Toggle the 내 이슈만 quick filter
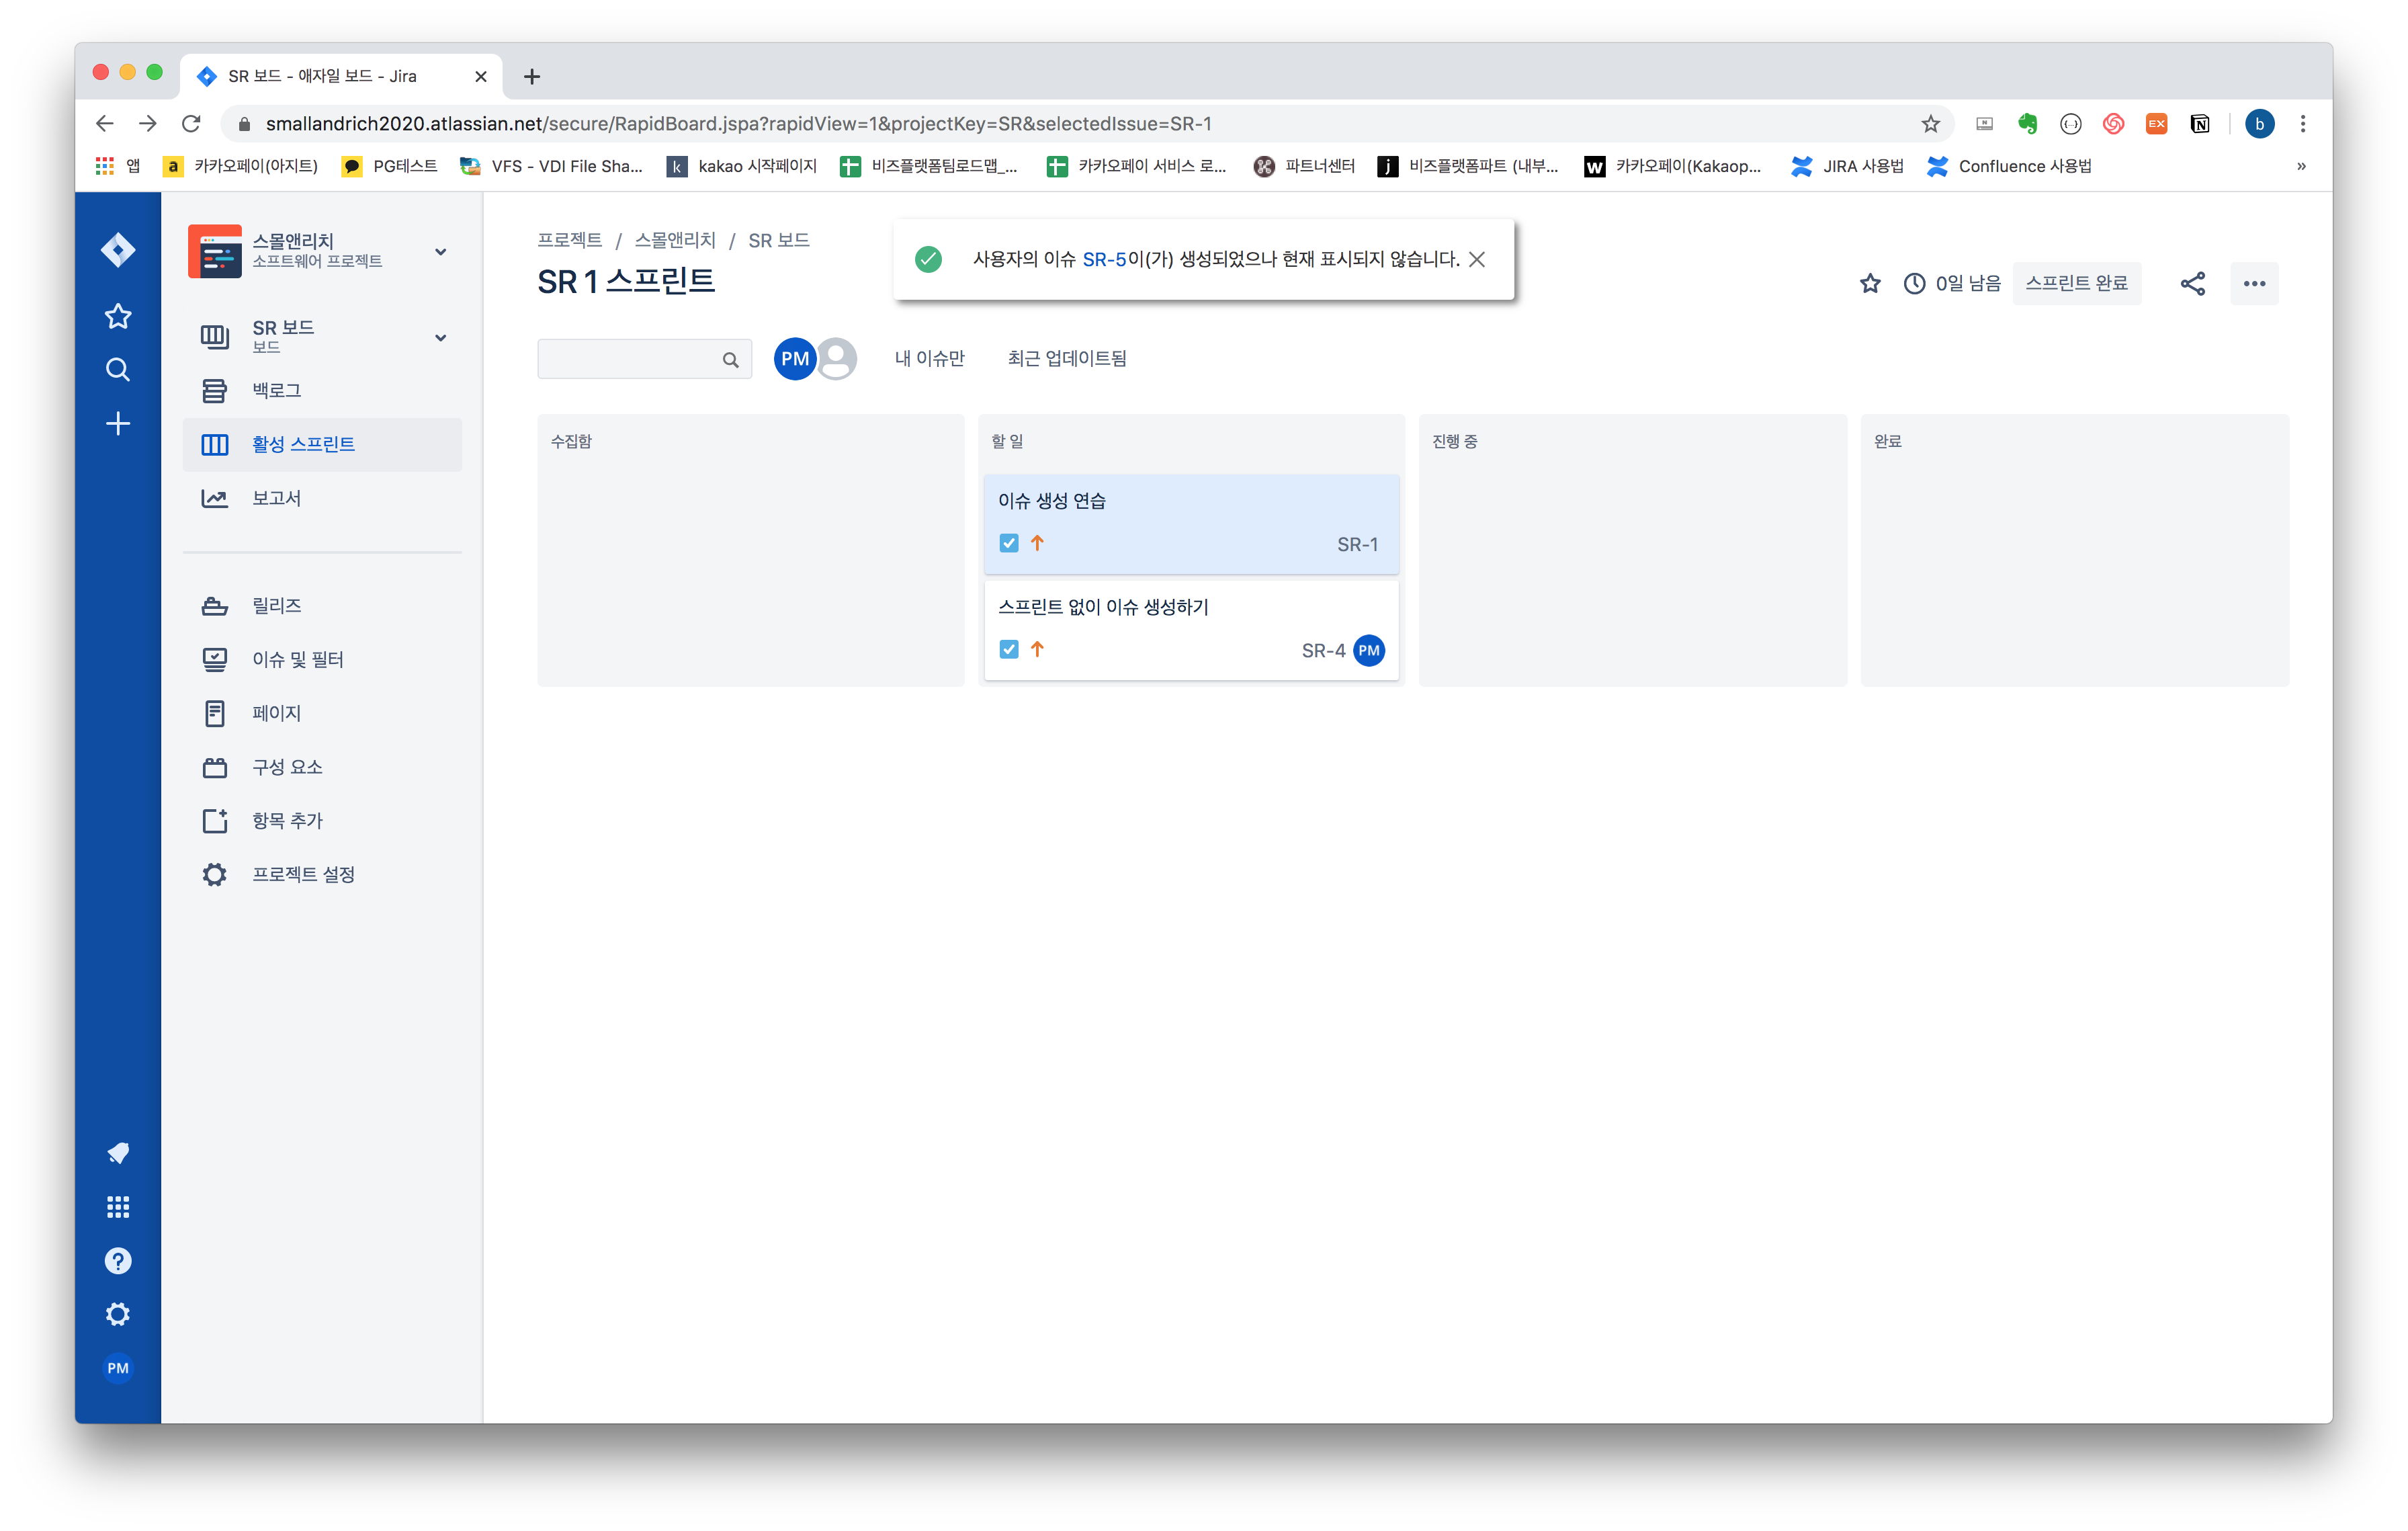Screen dimensions: 2408x1531 point(929,358)
